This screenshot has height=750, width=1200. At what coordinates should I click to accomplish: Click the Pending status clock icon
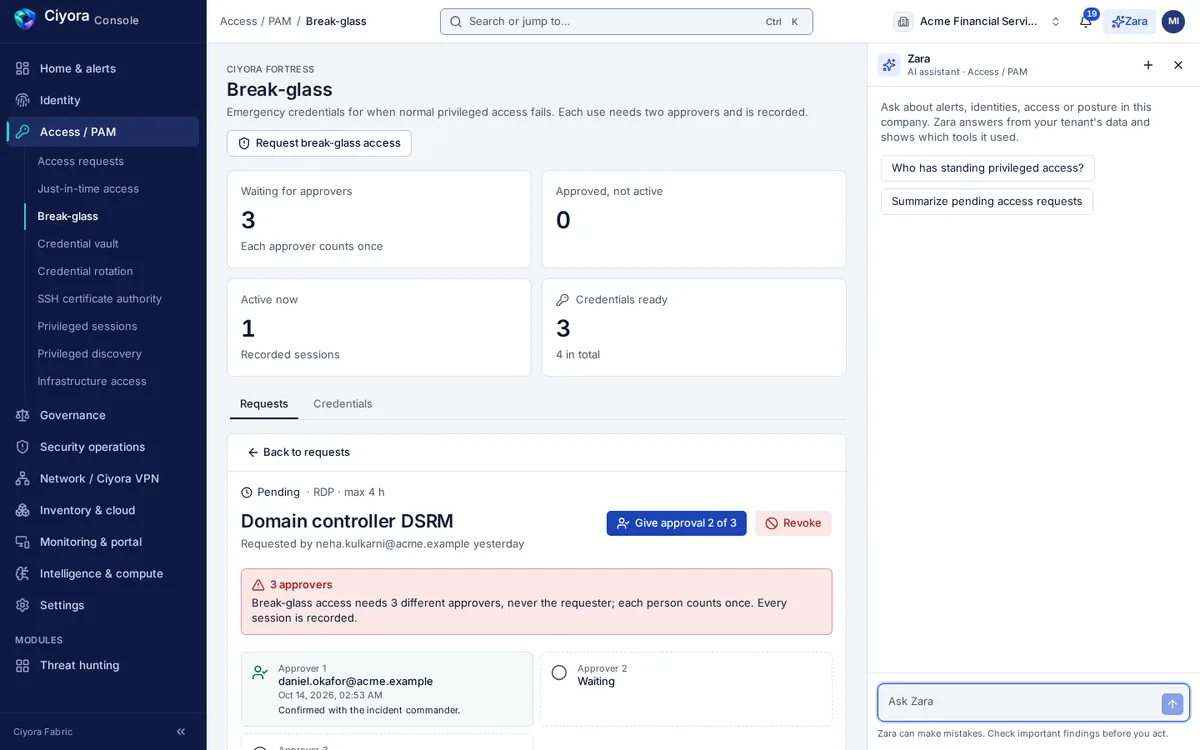coord(247,492)
